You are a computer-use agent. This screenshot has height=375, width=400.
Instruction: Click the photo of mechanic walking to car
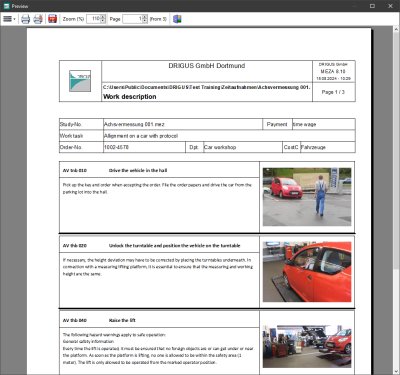pyautogui.click(x=307, y=197)
